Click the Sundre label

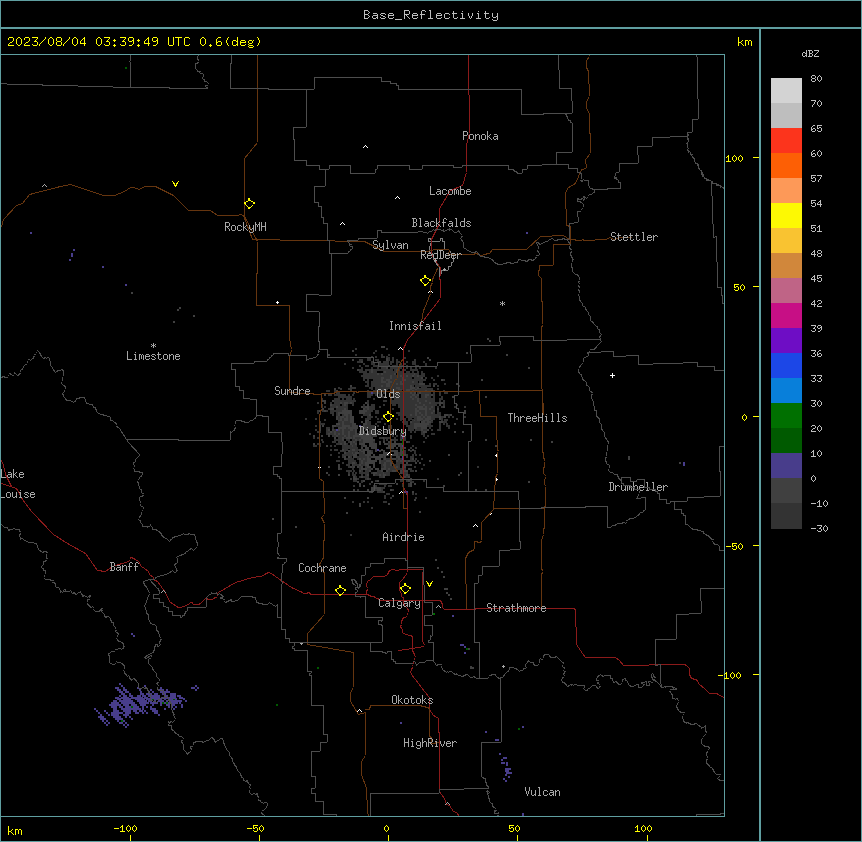292,391
